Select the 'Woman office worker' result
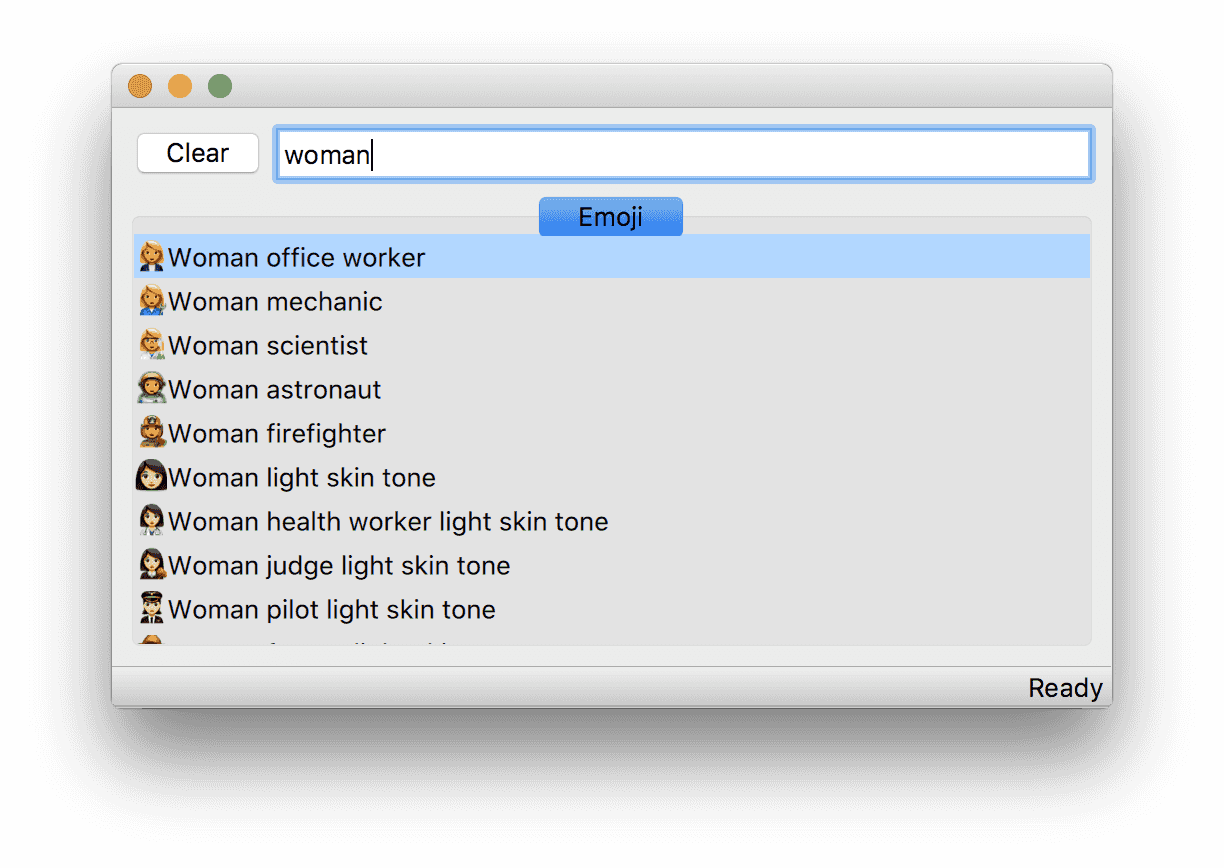 (297, 258)
